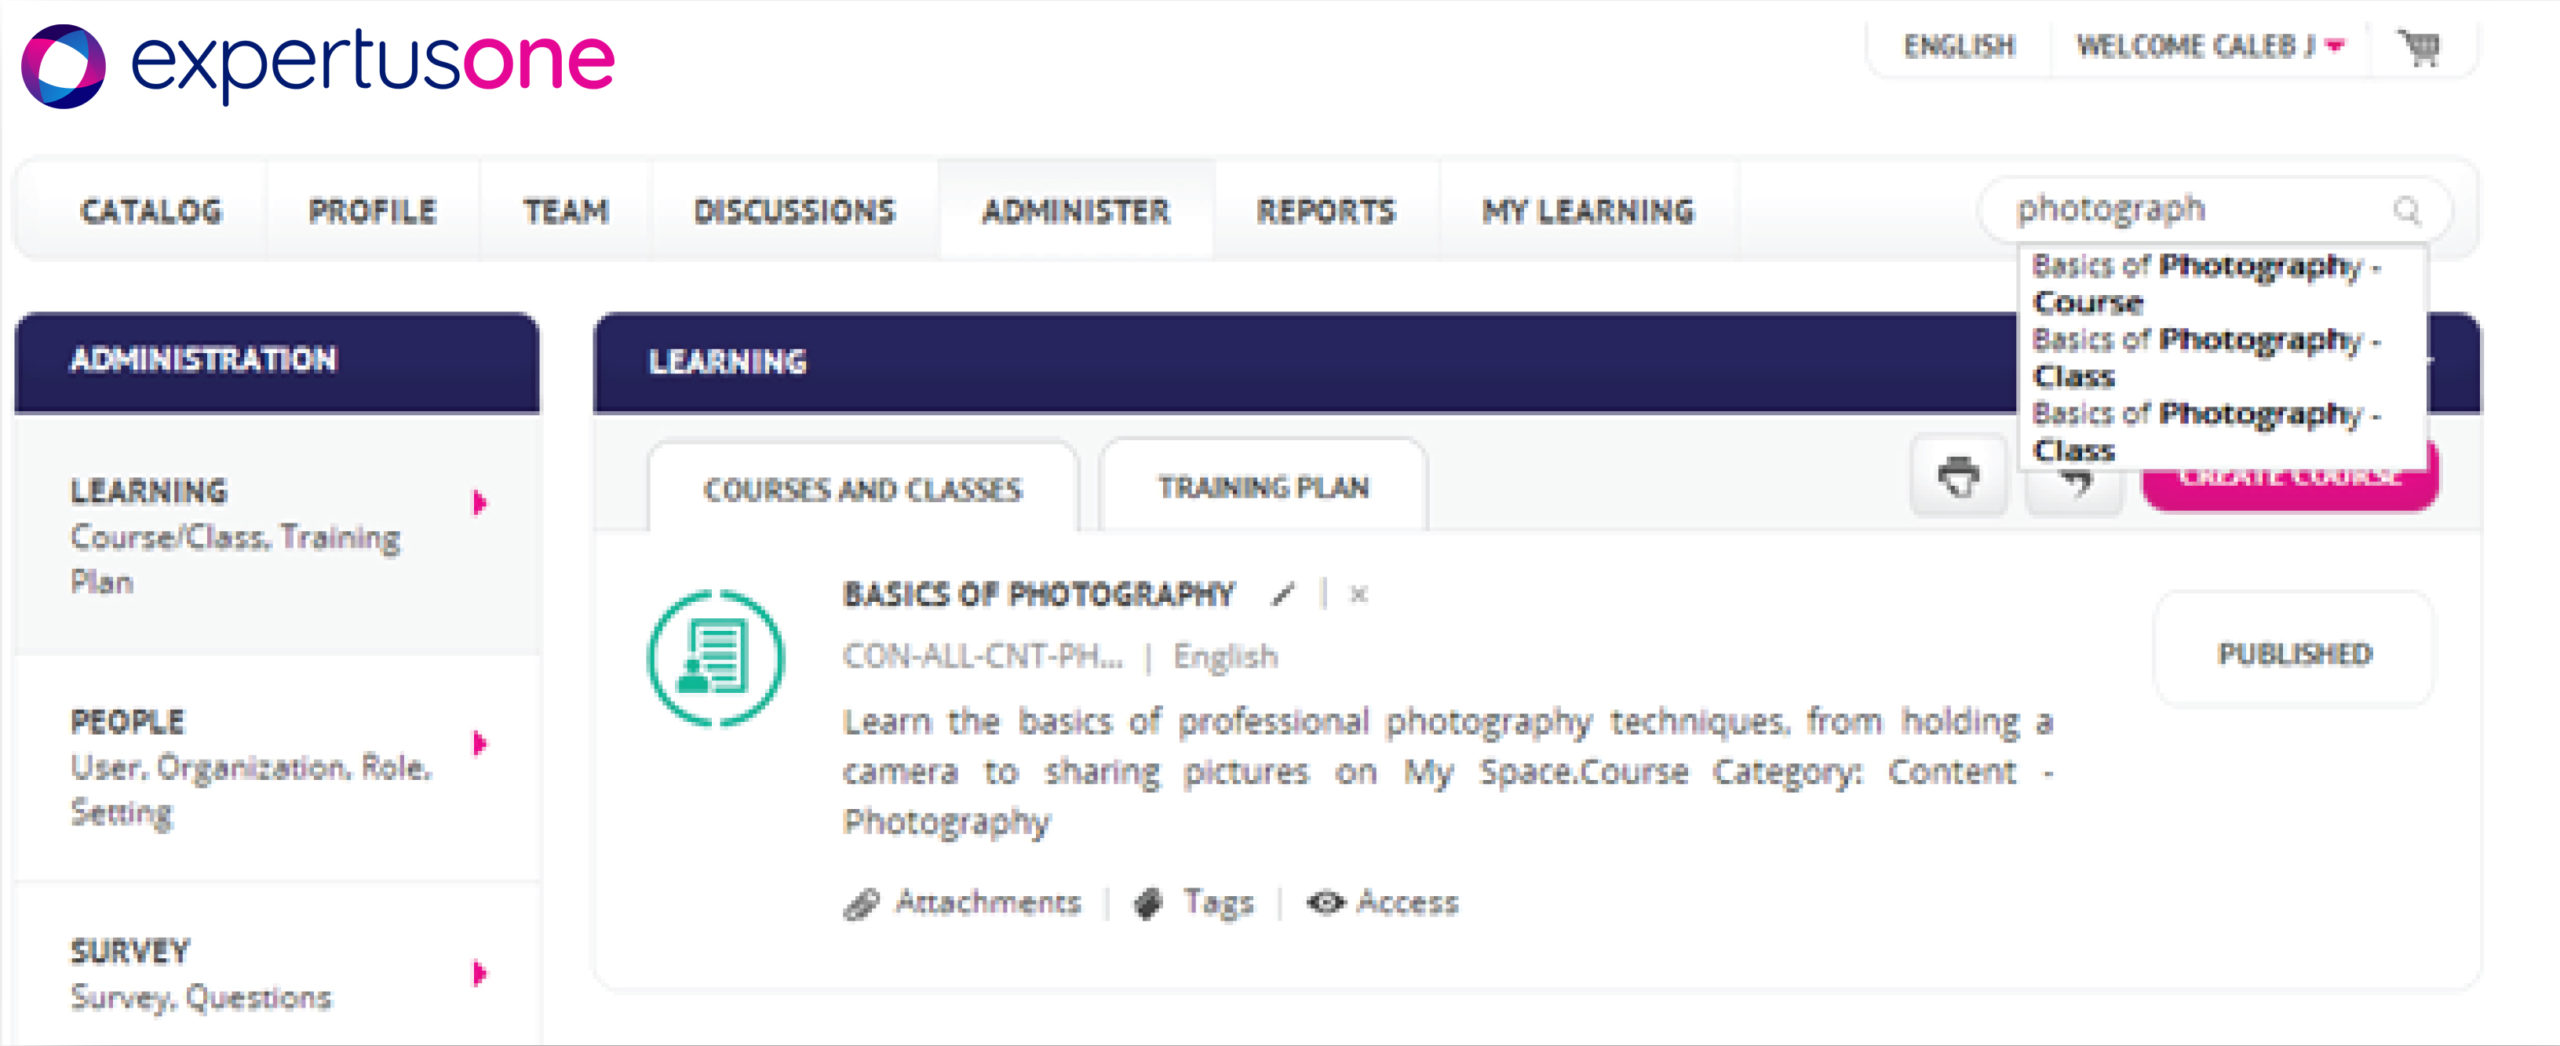Click the Basics of Photography course icon

click(716, 658)
